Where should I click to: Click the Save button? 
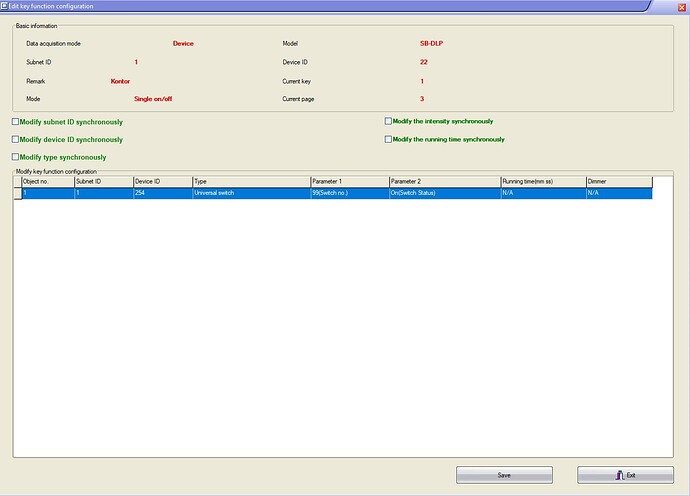504,475
